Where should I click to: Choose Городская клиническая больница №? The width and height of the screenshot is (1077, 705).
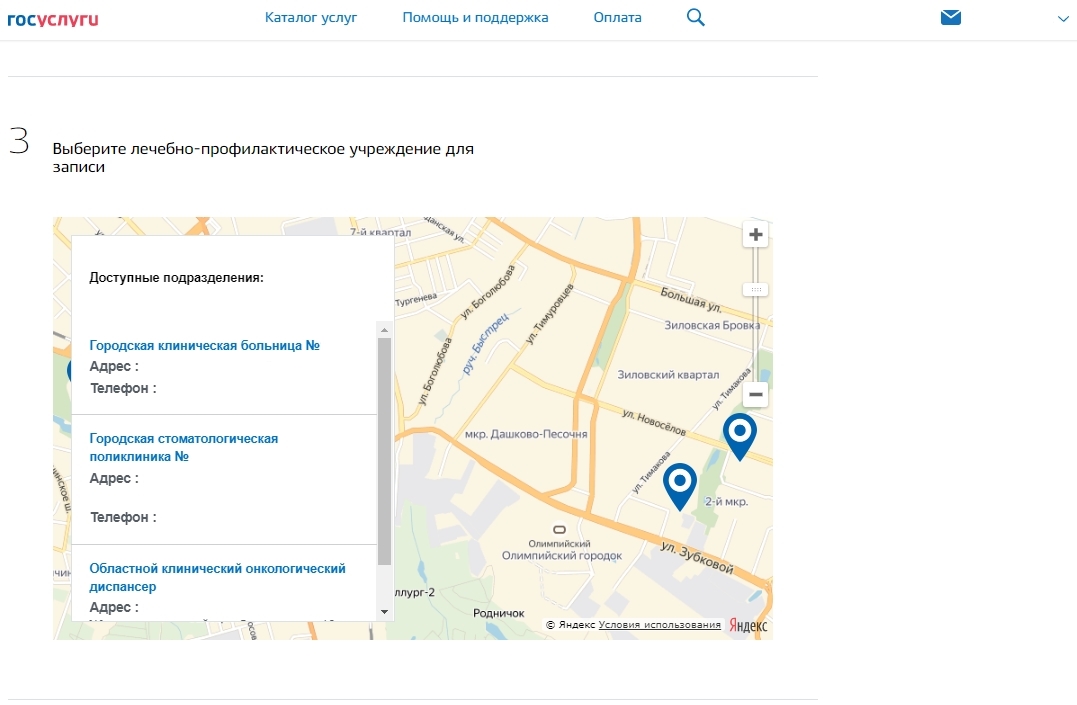click(x=205, y=345)
